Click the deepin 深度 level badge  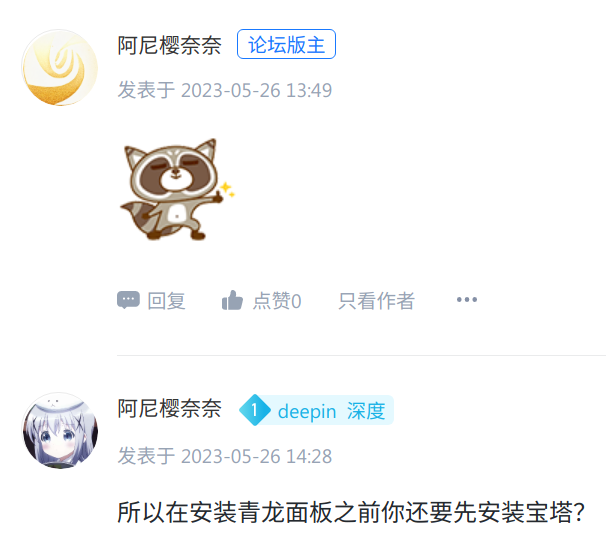[316, 410]
